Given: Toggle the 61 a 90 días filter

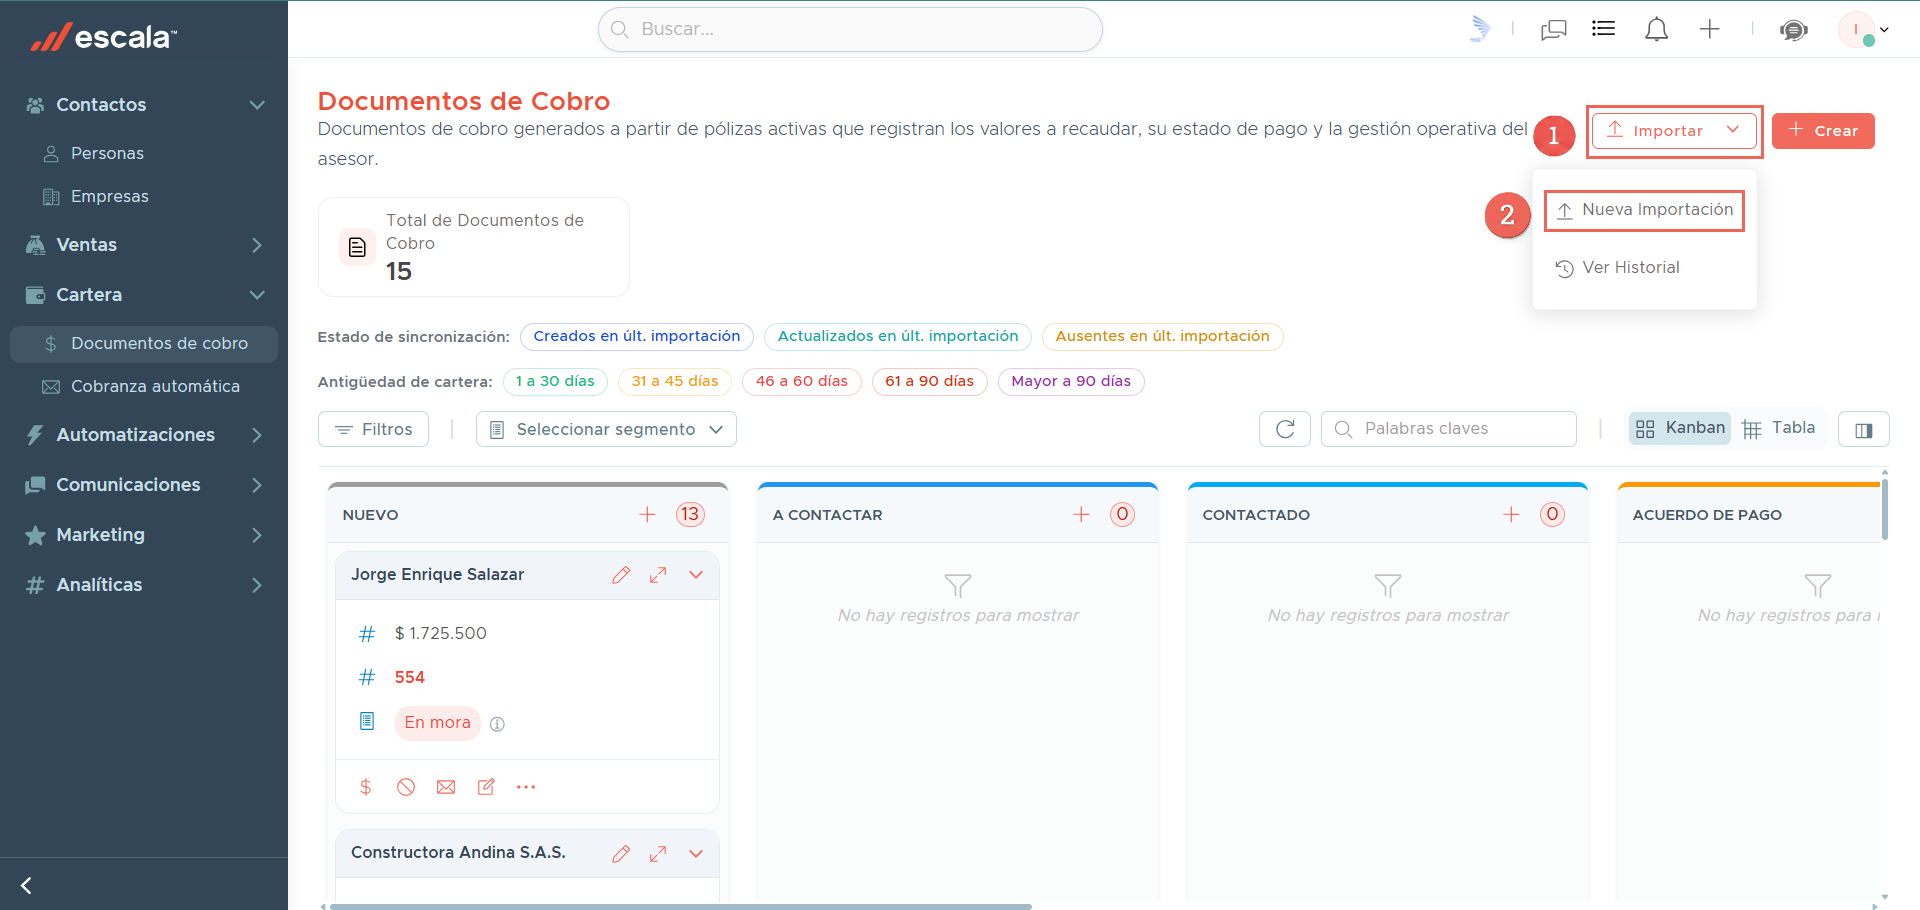Looking at the screenshot, I should [x=929, y=381].
